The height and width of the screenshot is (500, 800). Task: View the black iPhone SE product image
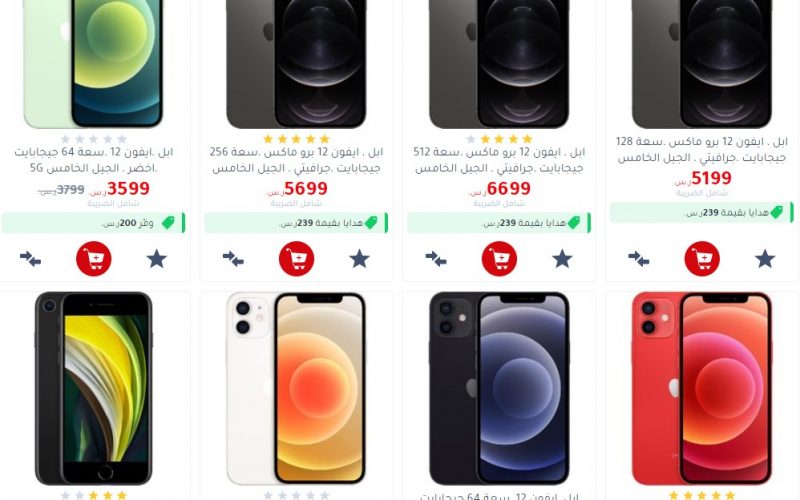[x=93, y=388]
